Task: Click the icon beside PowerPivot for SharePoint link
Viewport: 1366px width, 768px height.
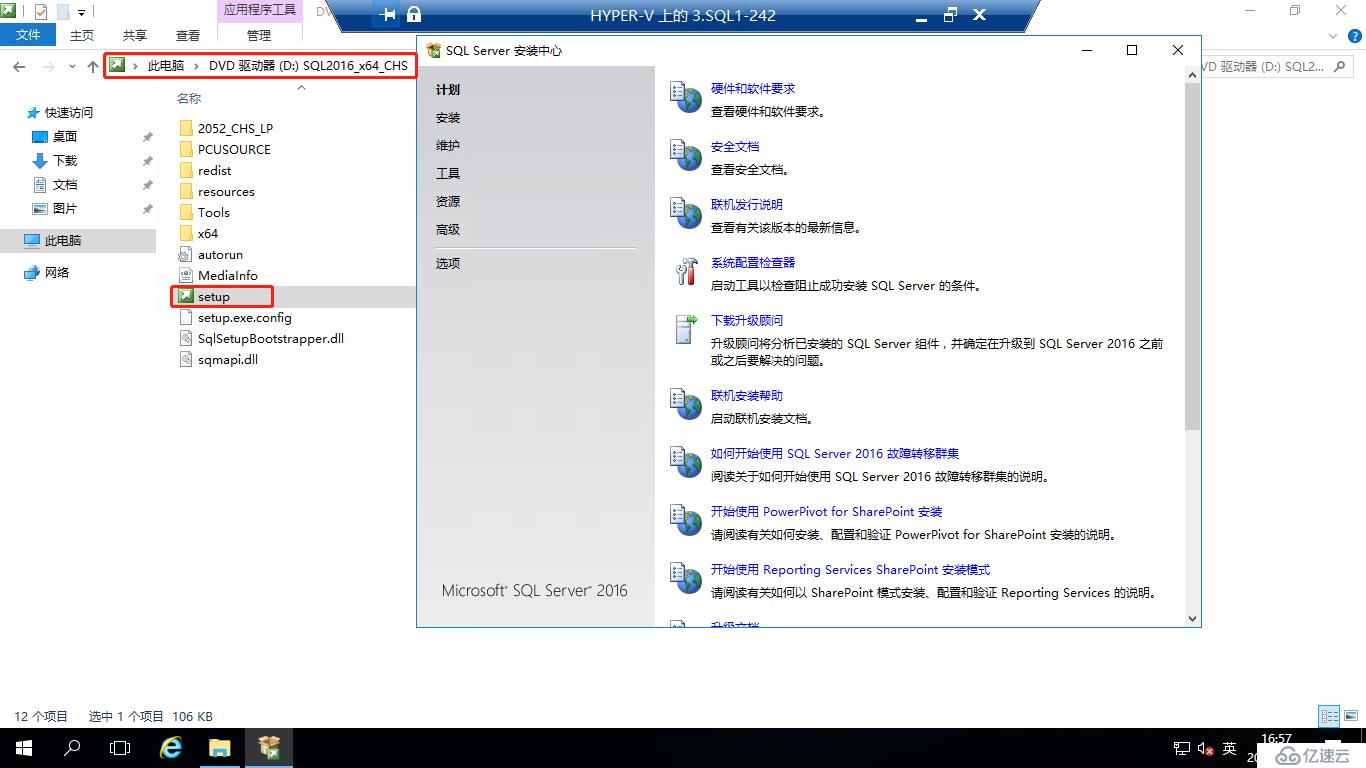Action: point(686,521)
